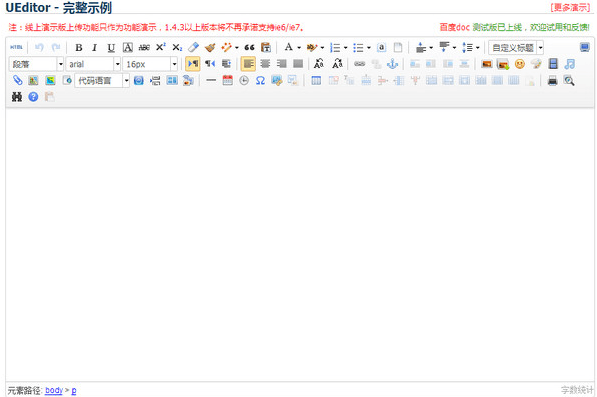The image size is (597, 397).
Task: Expand auto typeset options arrow
Action: pos(237,48)
